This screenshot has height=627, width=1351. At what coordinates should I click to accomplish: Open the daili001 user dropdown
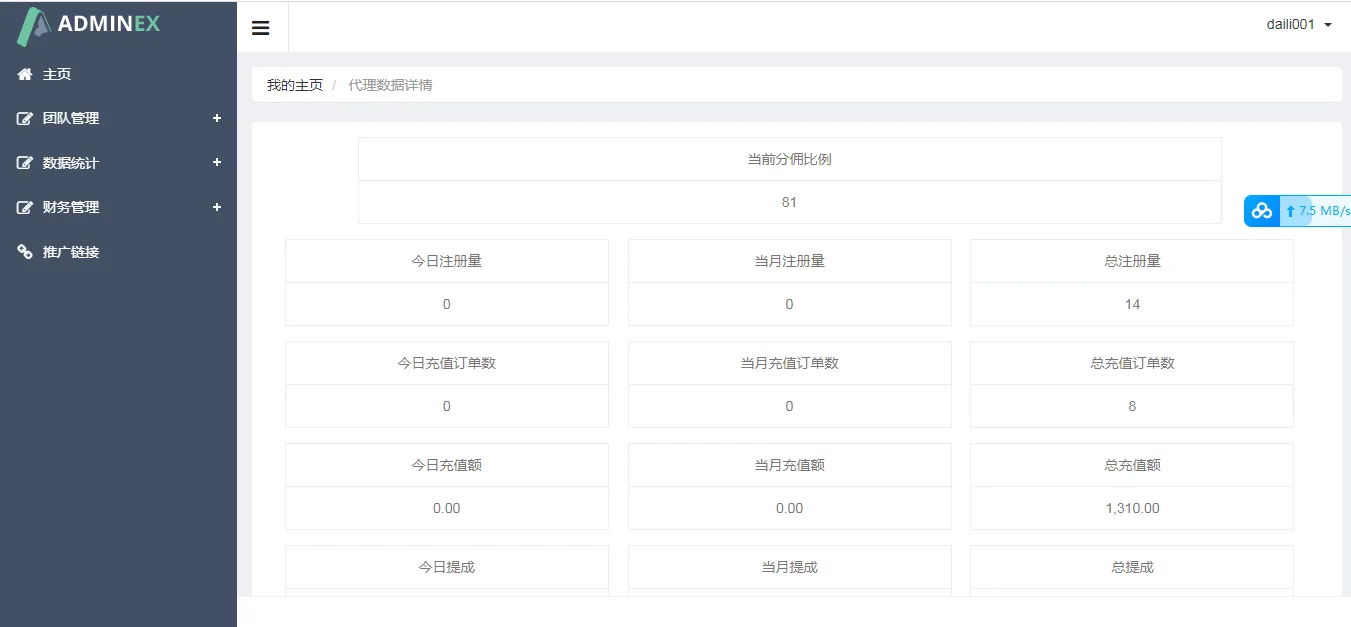pos(1299,25)
